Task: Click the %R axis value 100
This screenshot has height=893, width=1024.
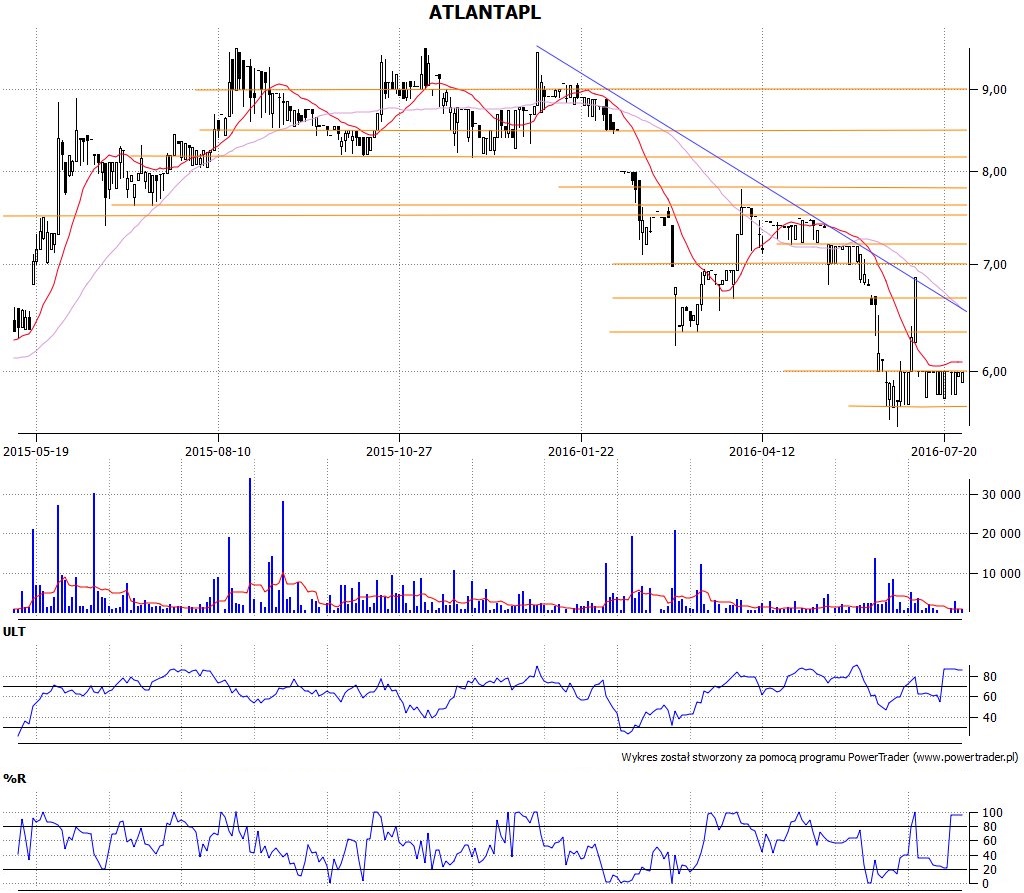Action: pyautogui.click(x=992, y=813)
